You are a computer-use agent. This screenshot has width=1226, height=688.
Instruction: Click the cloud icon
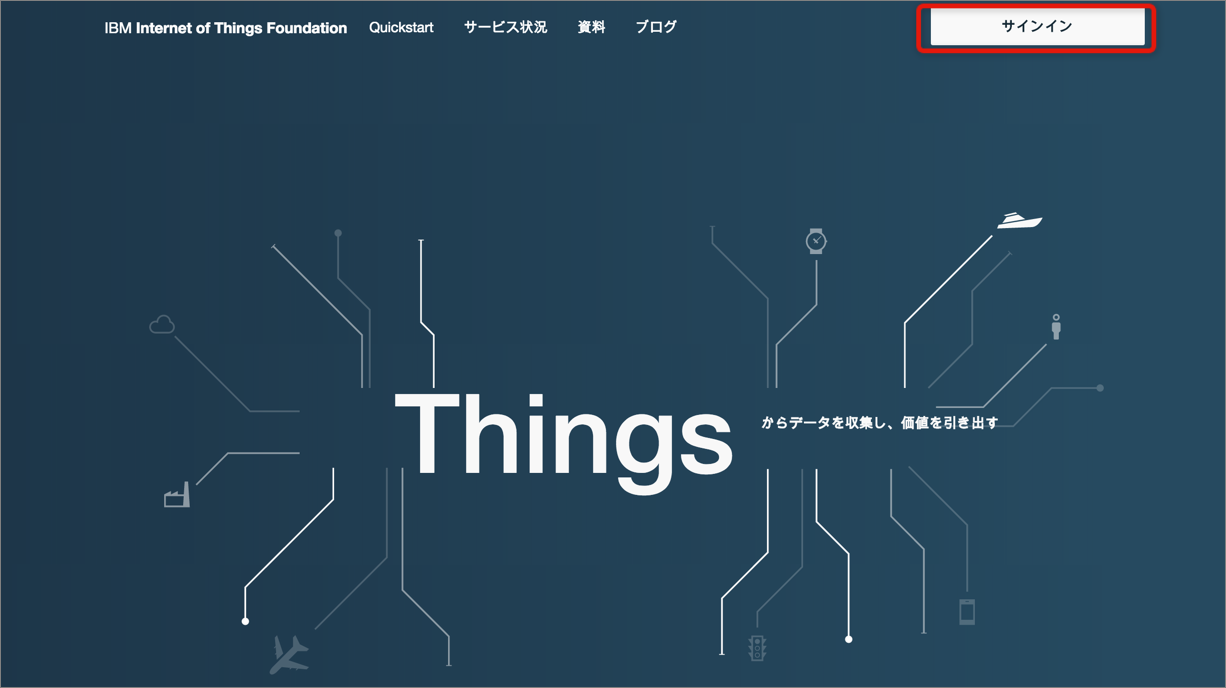tap(162, 324)
